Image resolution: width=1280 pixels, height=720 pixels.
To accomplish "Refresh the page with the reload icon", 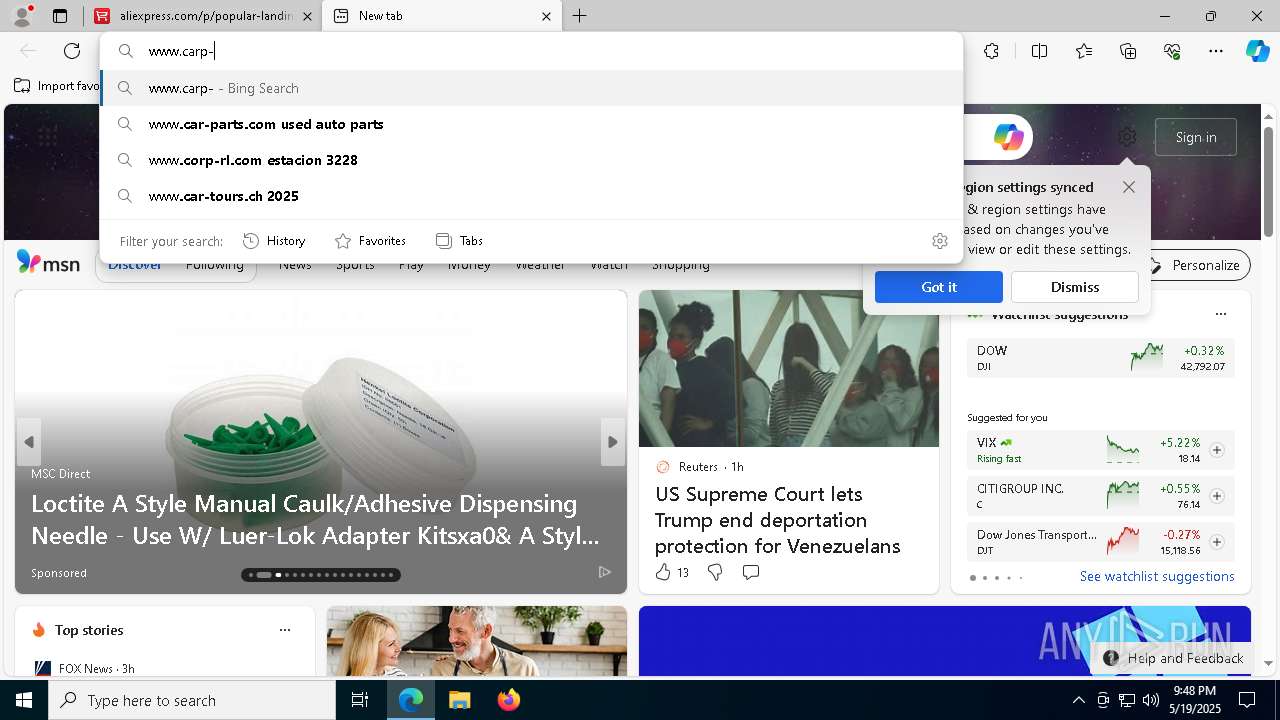I will (x=72, y=51).
